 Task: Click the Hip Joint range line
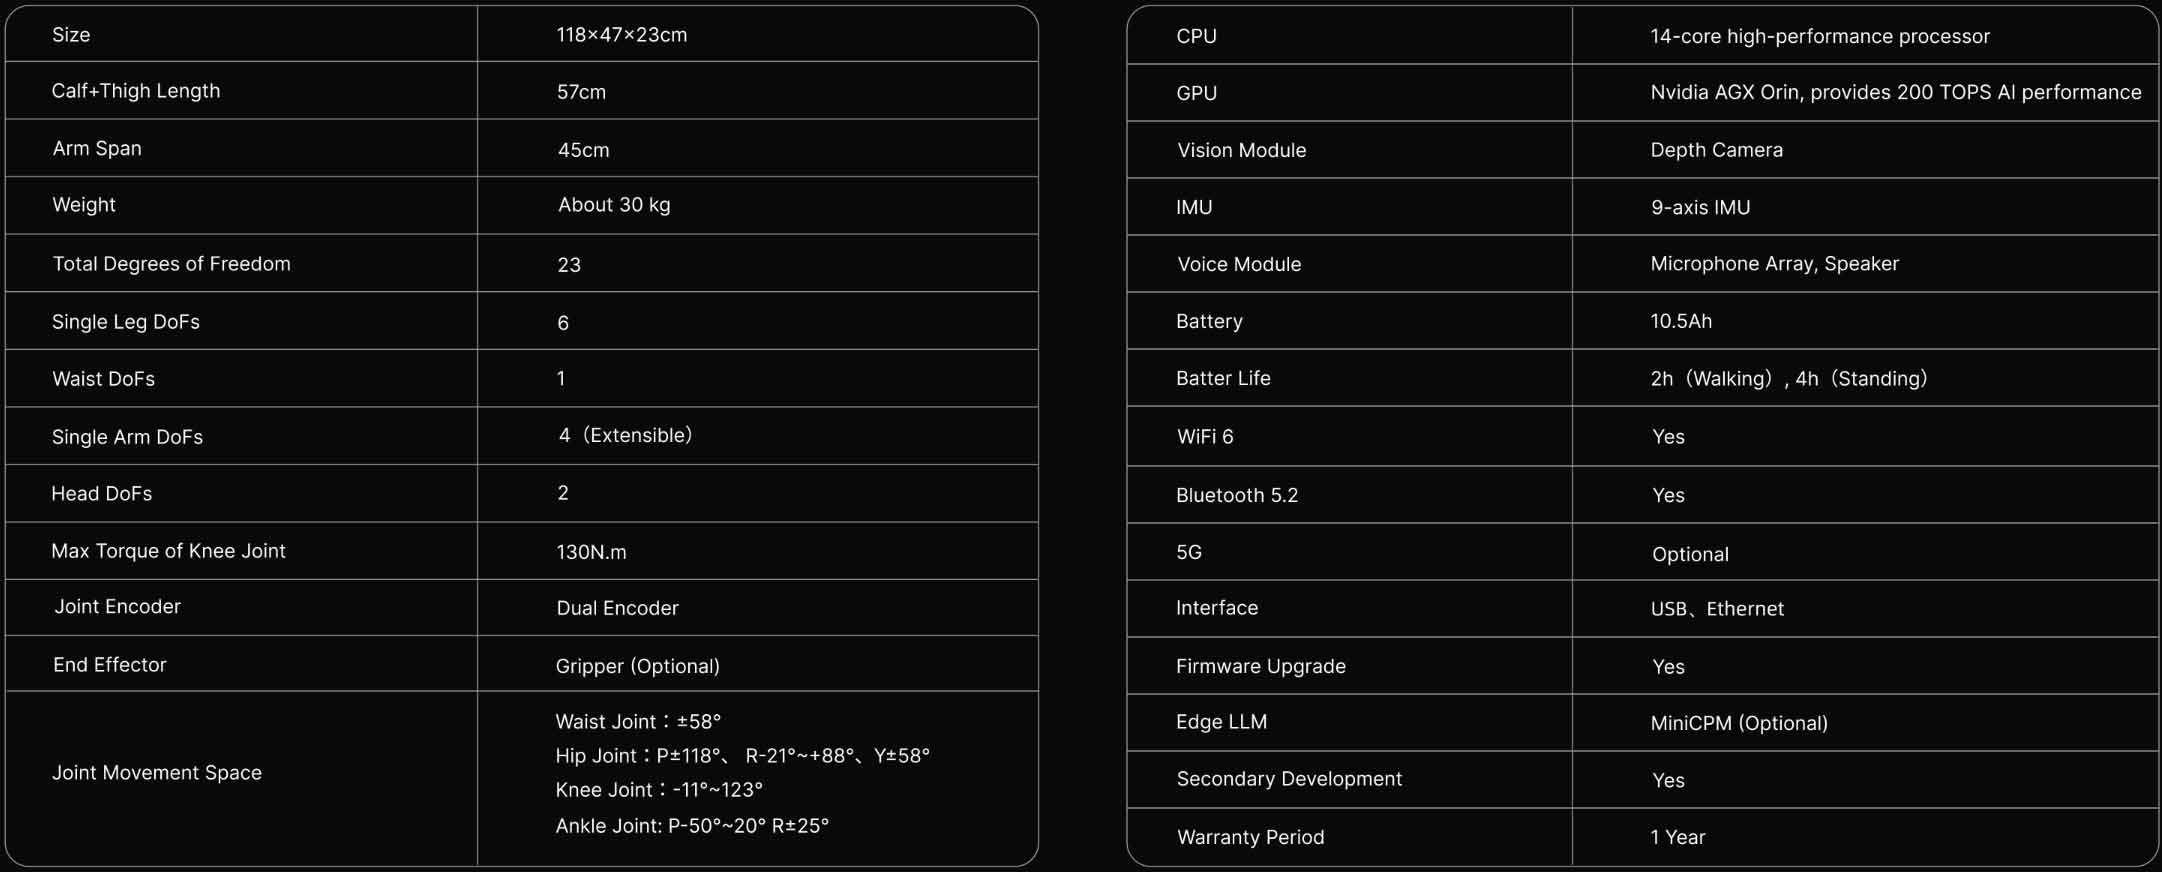pyautogui.click(x=742, y=756)
